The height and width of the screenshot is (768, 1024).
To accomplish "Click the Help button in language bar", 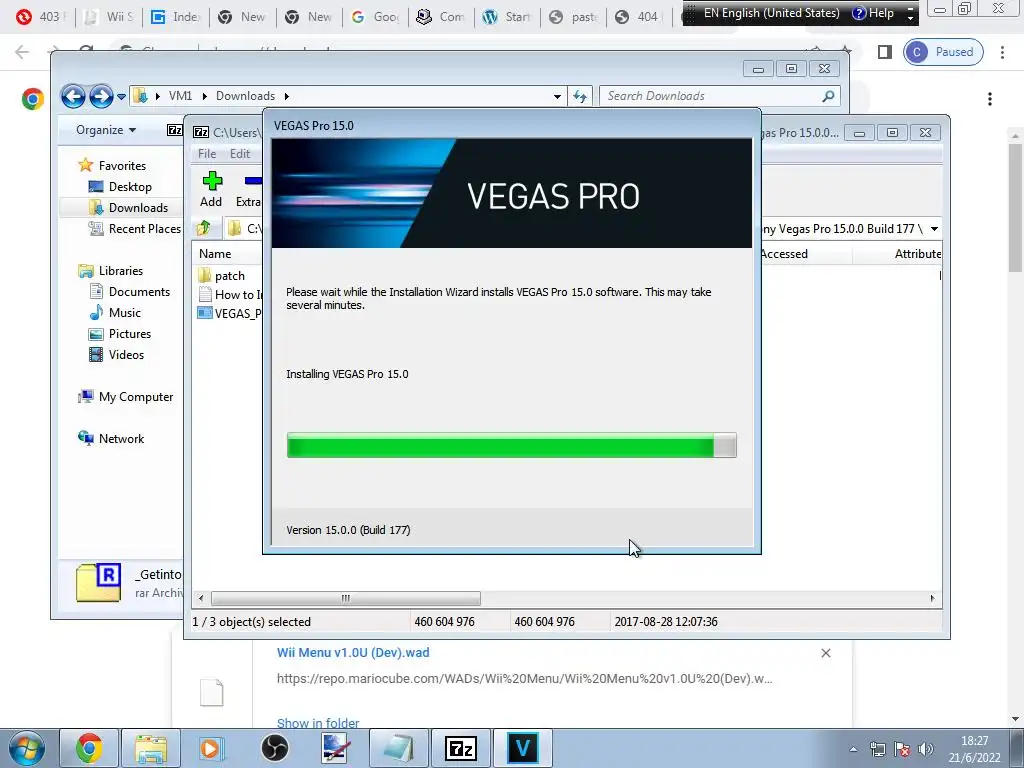I will tap(873, 13).
